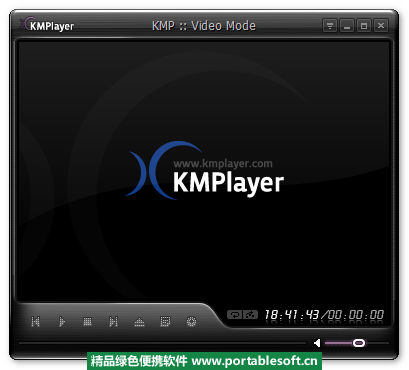The width and height of the screenshot is (409, 370).
Task: Mute audio using the speaker icon
Action: tap(317, 343)
